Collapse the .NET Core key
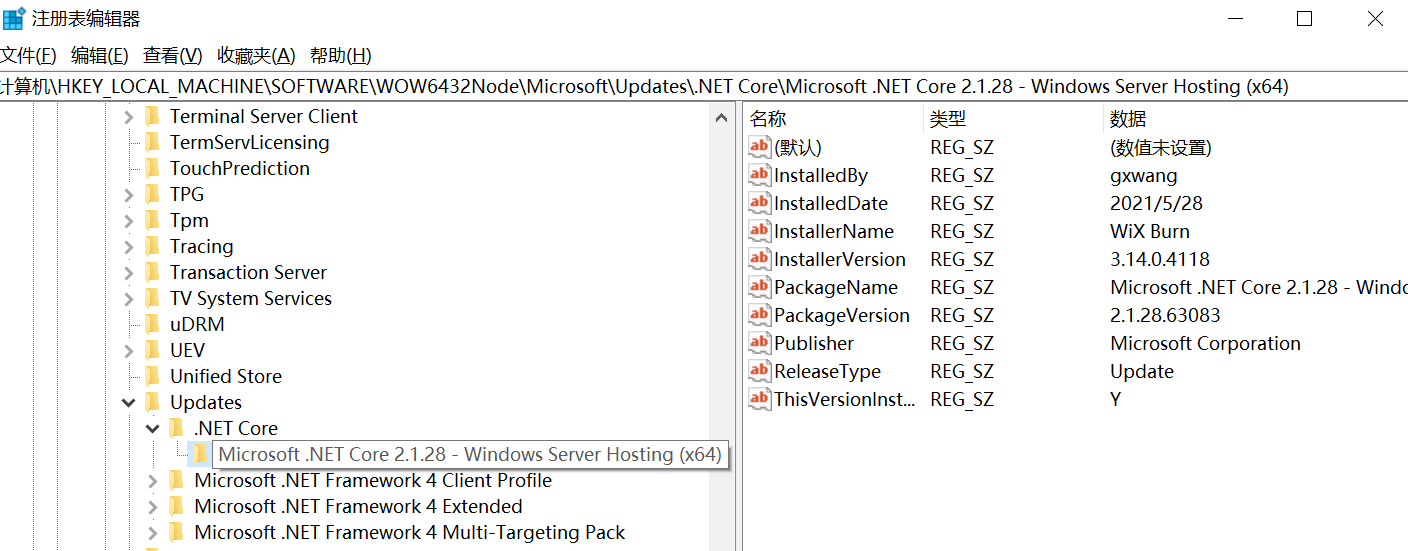Image resolution: width=1408 pixels, height=551 pixels. [x=152, y=429]
